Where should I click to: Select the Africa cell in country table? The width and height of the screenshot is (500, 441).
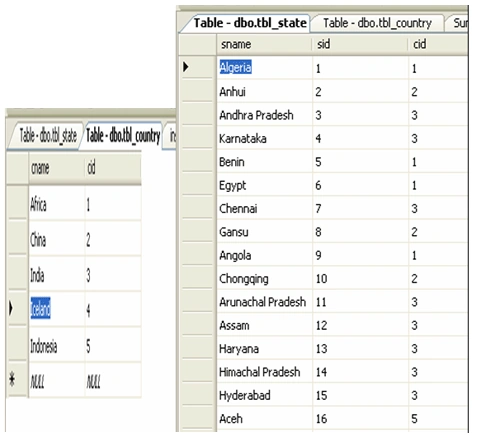coord(56,204)
